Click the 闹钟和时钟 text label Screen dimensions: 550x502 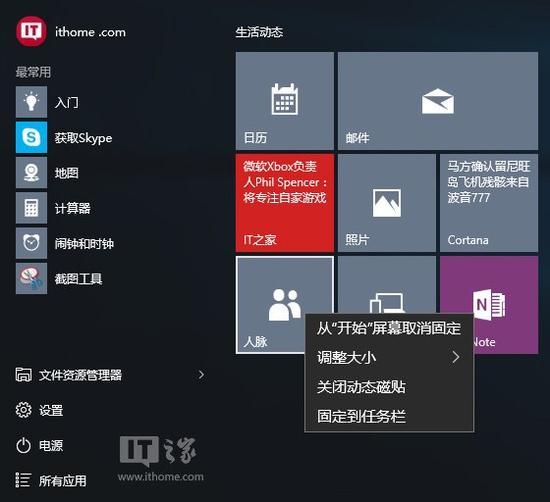(x=84, y=244)
